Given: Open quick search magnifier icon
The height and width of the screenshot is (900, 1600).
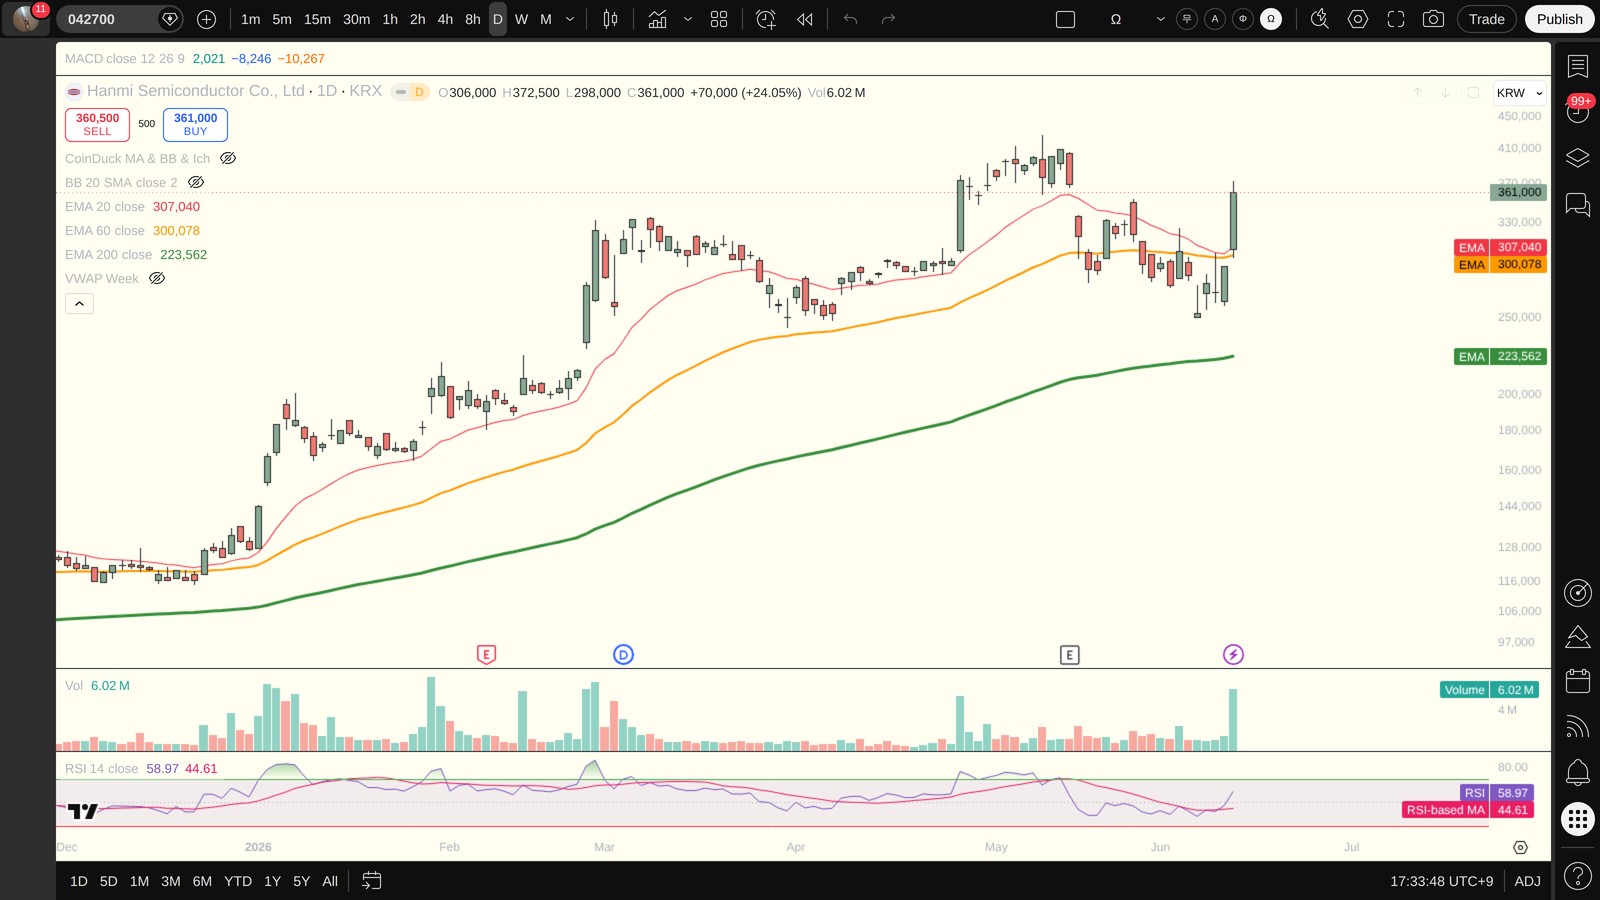Looking at the screenshot, I should pos(1320,19).
